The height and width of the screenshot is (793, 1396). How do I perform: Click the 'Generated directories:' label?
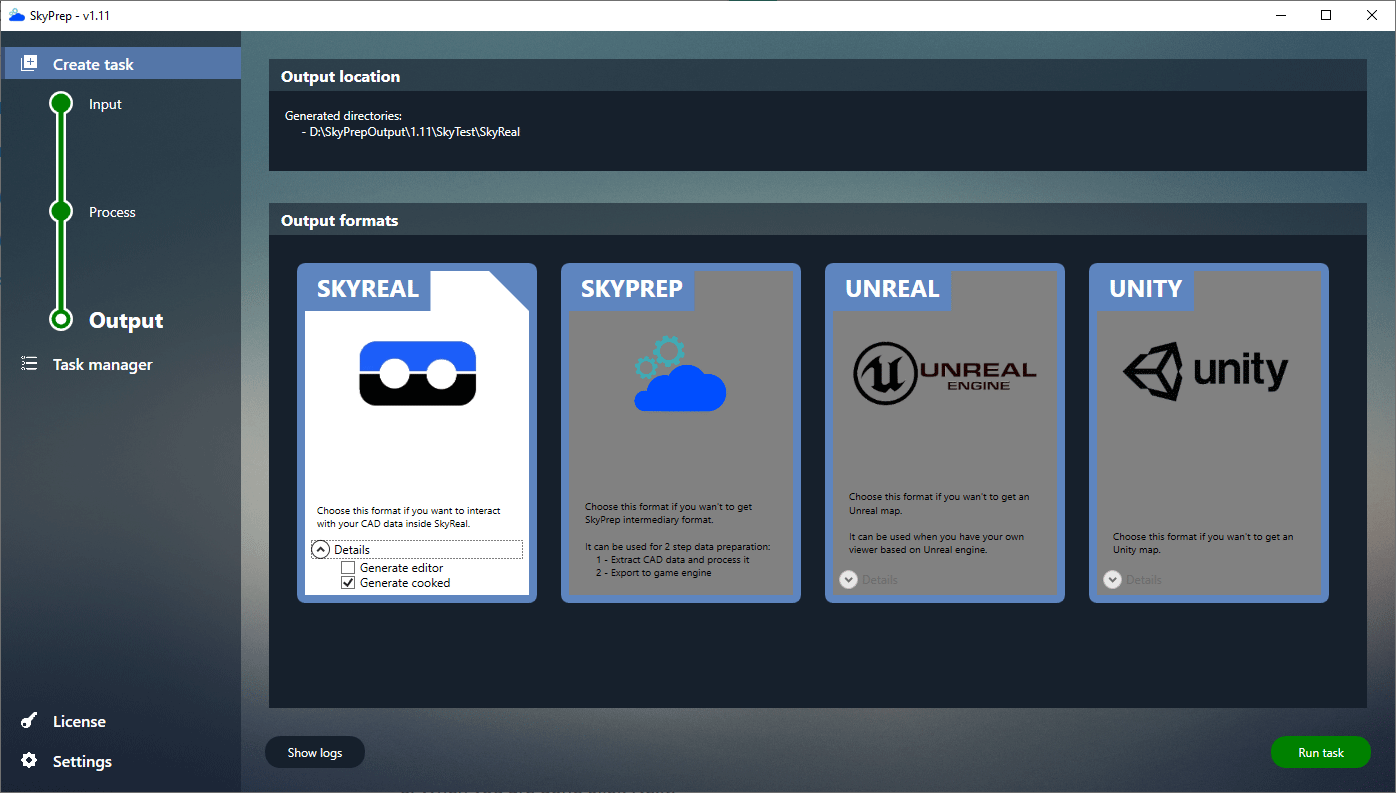343,116
